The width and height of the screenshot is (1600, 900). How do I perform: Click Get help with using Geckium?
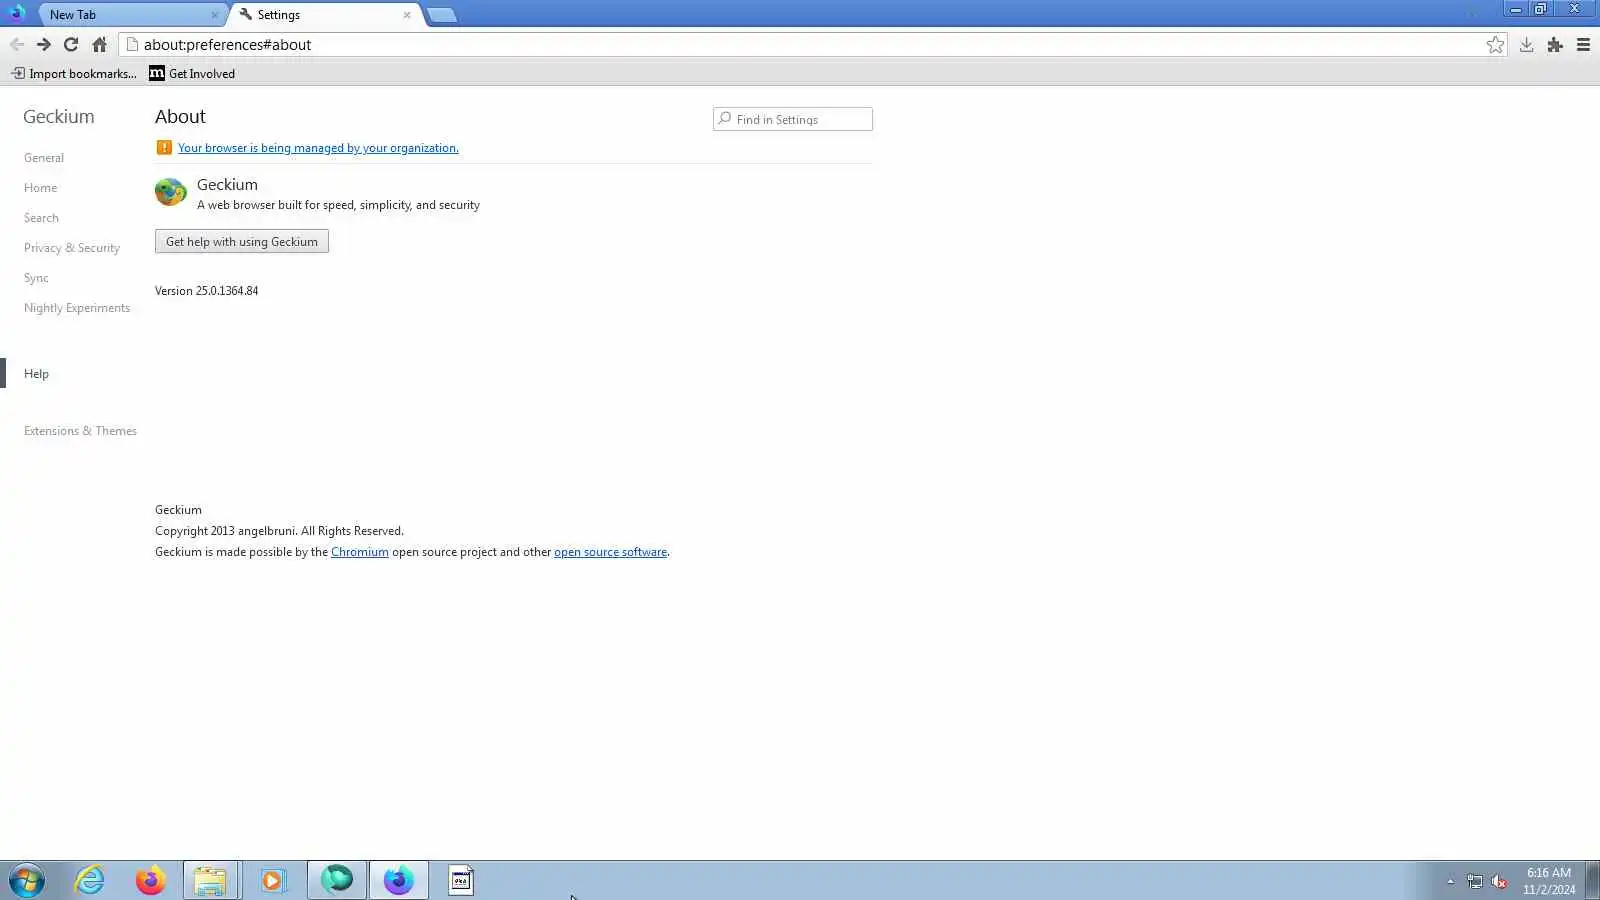point(242,242)
